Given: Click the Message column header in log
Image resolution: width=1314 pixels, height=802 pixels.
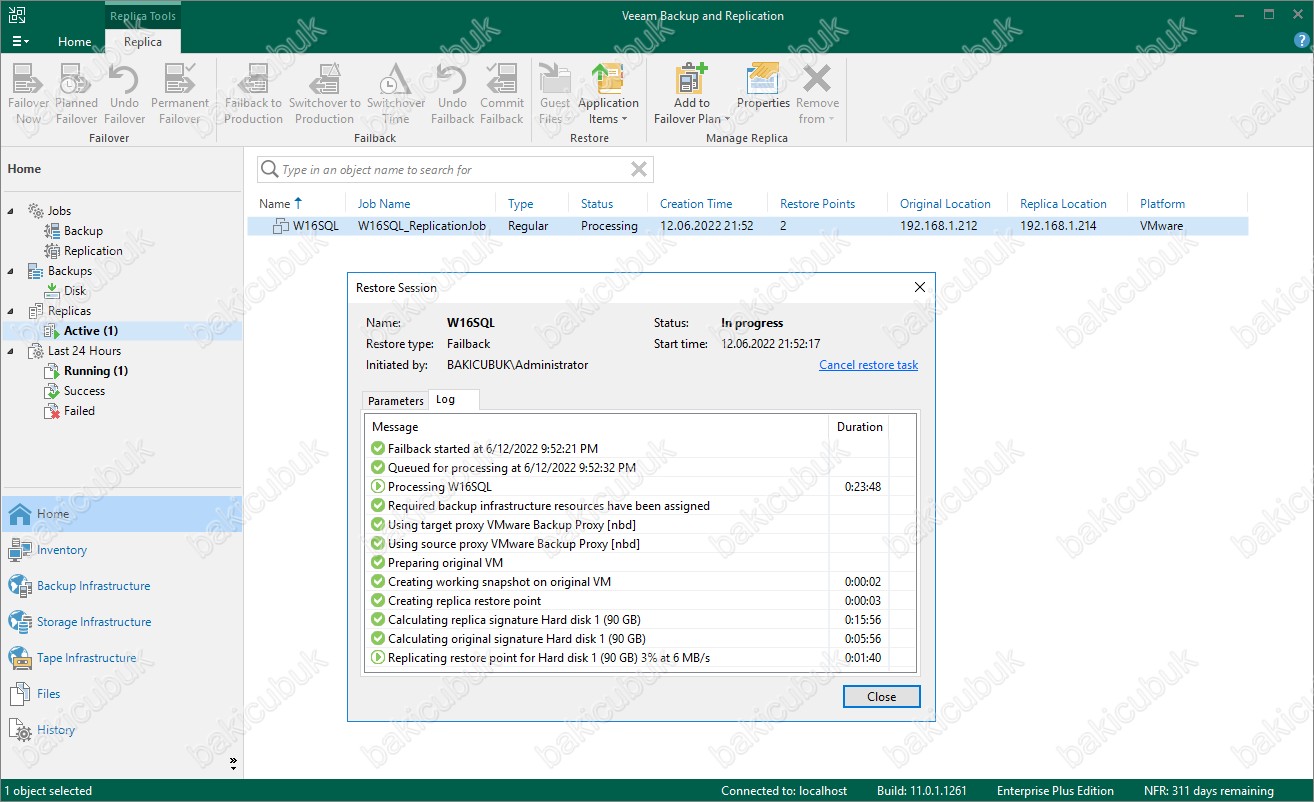Looking at the screenshot, I should pos(597,427).
